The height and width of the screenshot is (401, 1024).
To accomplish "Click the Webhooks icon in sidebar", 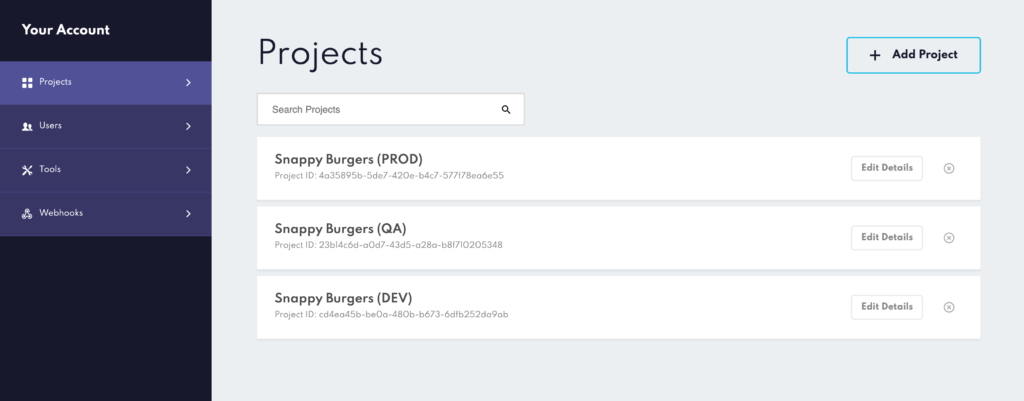I will tap(28, 214).
